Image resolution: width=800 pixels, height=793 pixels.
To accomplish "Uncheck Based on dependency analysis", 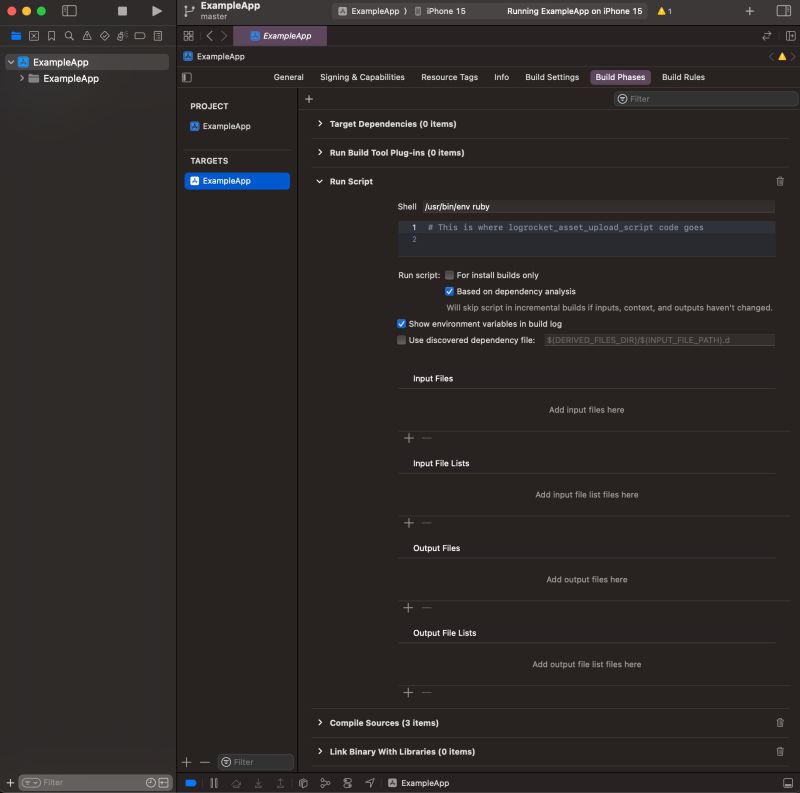I will coord(449,291).
